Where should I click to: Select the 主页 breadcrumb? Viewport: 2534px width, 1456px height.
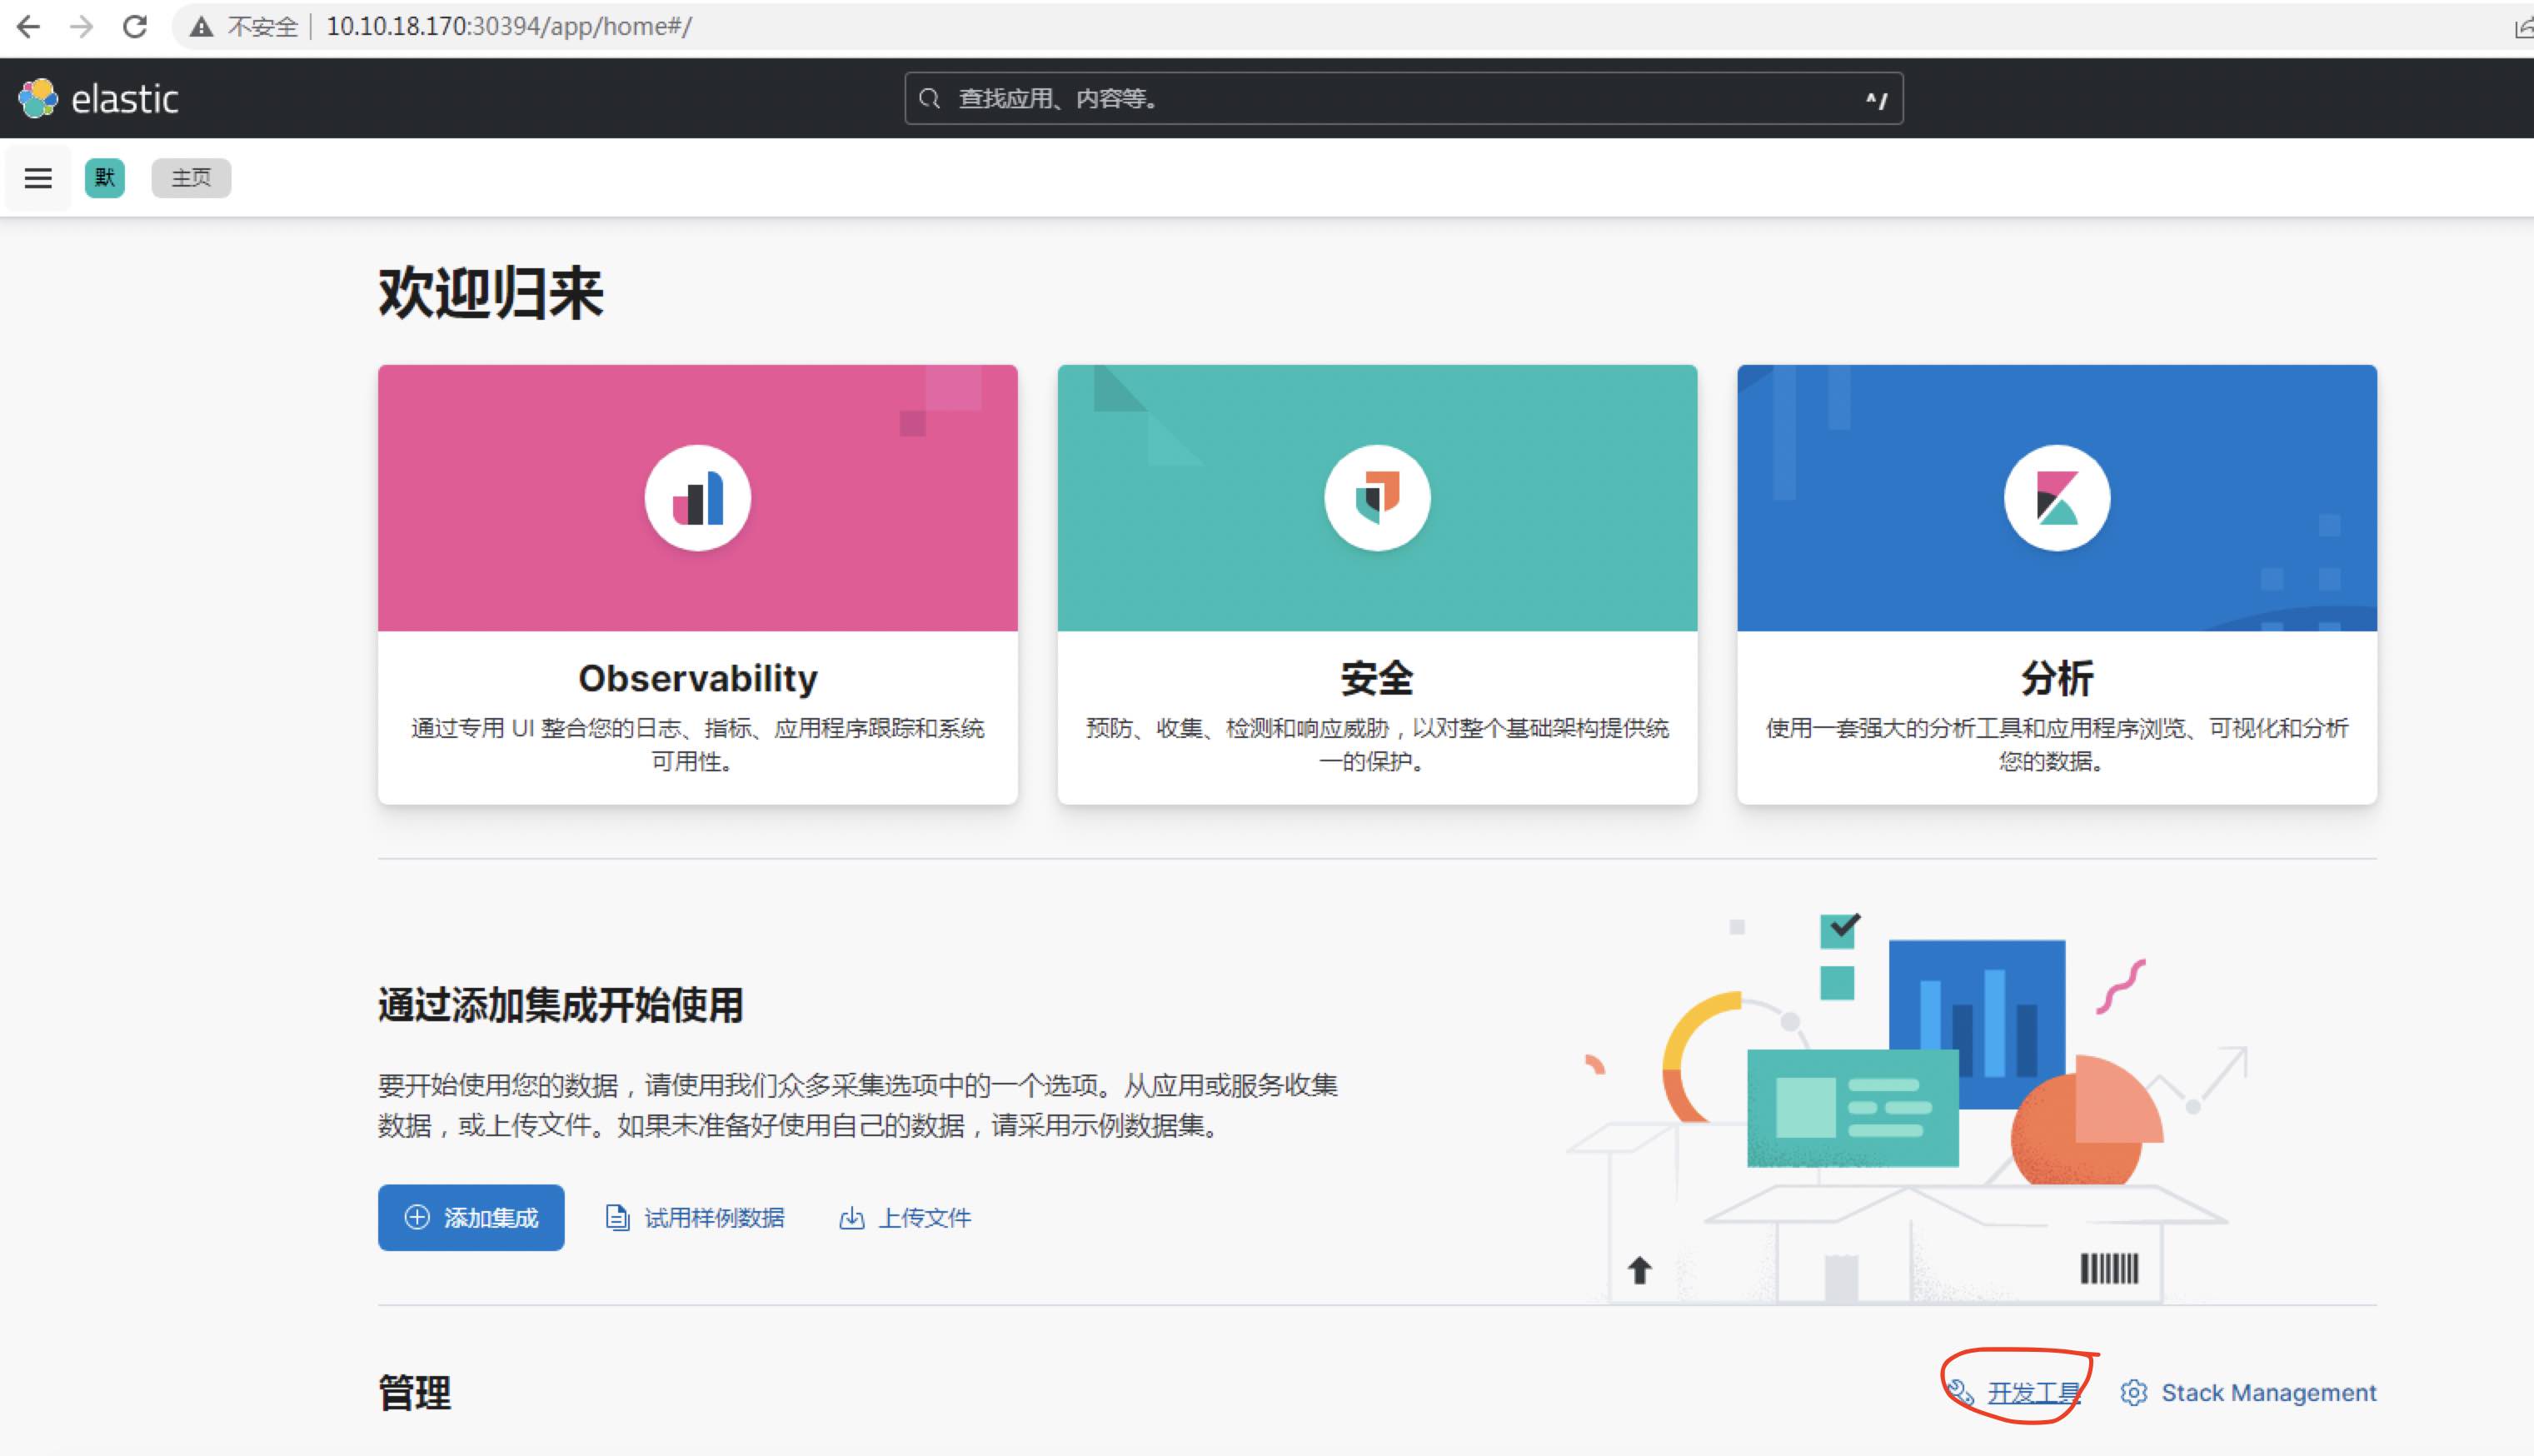tap(190, 177)
